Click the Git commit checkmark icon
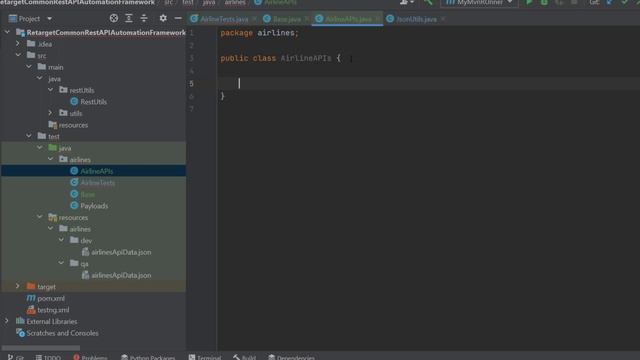This screenshot has height=360, width=640. click(x=624, y=2)
